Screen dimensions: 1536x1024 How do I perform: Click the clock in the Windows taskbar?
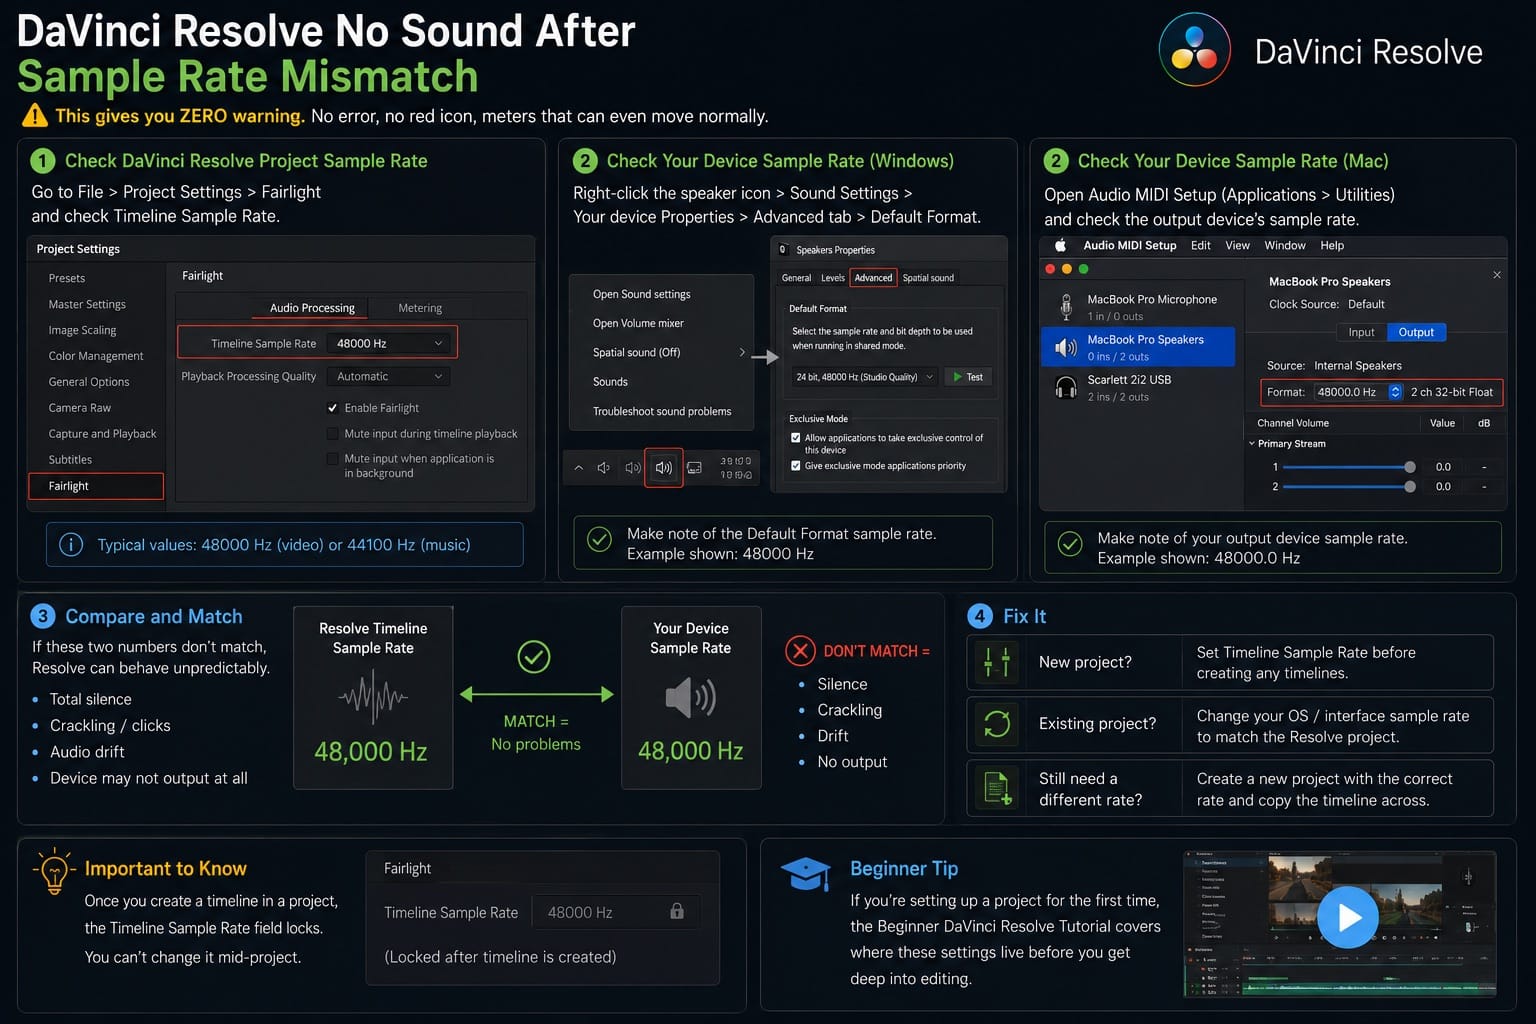tap(736, 468)
